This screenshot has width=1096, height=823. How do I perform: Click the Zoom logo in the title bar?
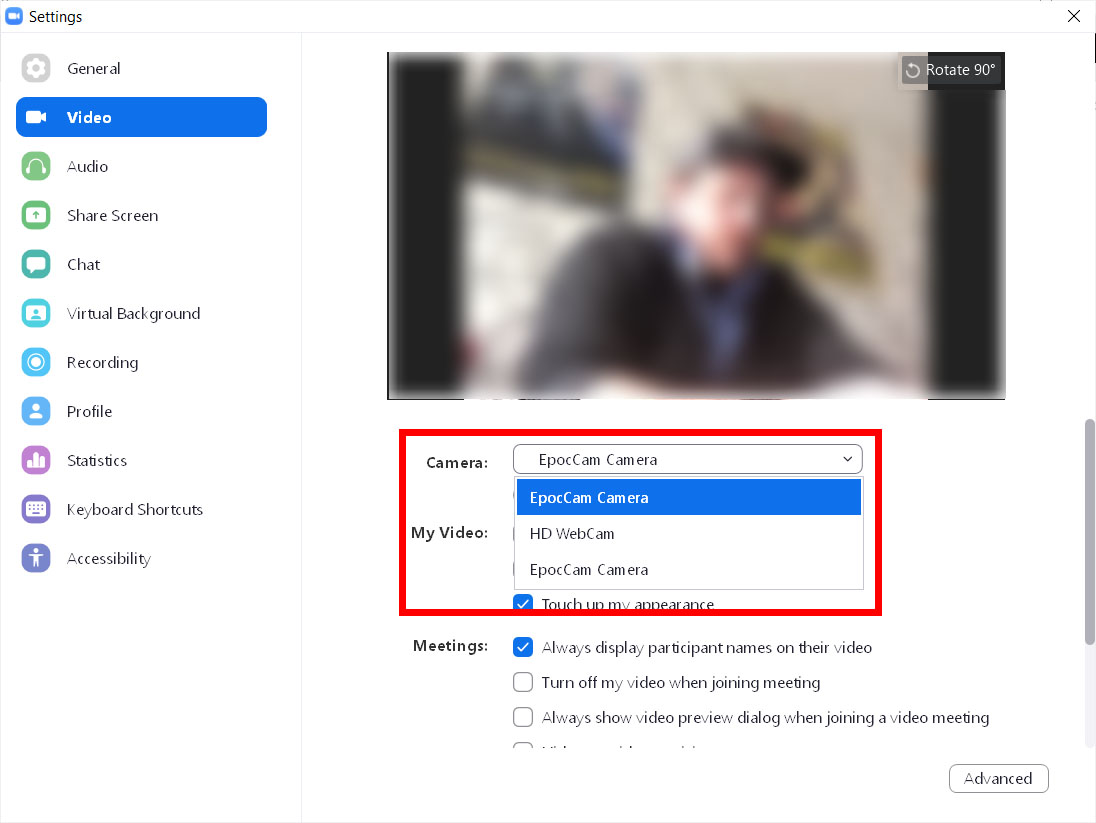pyautogui.click(x=14, y=16)
